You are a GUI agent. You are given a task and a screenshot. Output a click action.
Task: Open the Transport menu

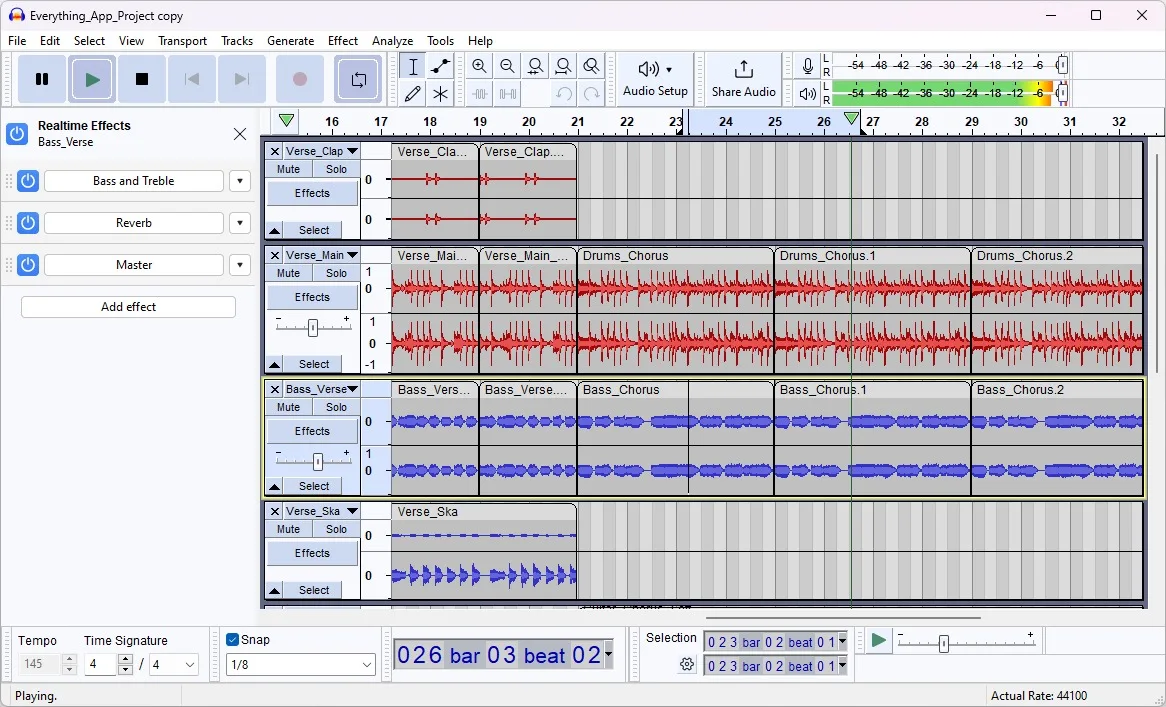click(x=182, y=41)
